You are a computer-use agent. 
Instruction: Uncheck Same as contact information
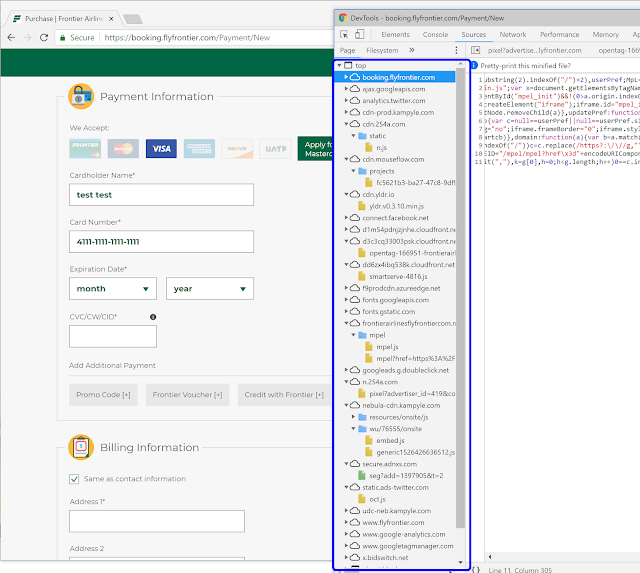pos(74,479)
